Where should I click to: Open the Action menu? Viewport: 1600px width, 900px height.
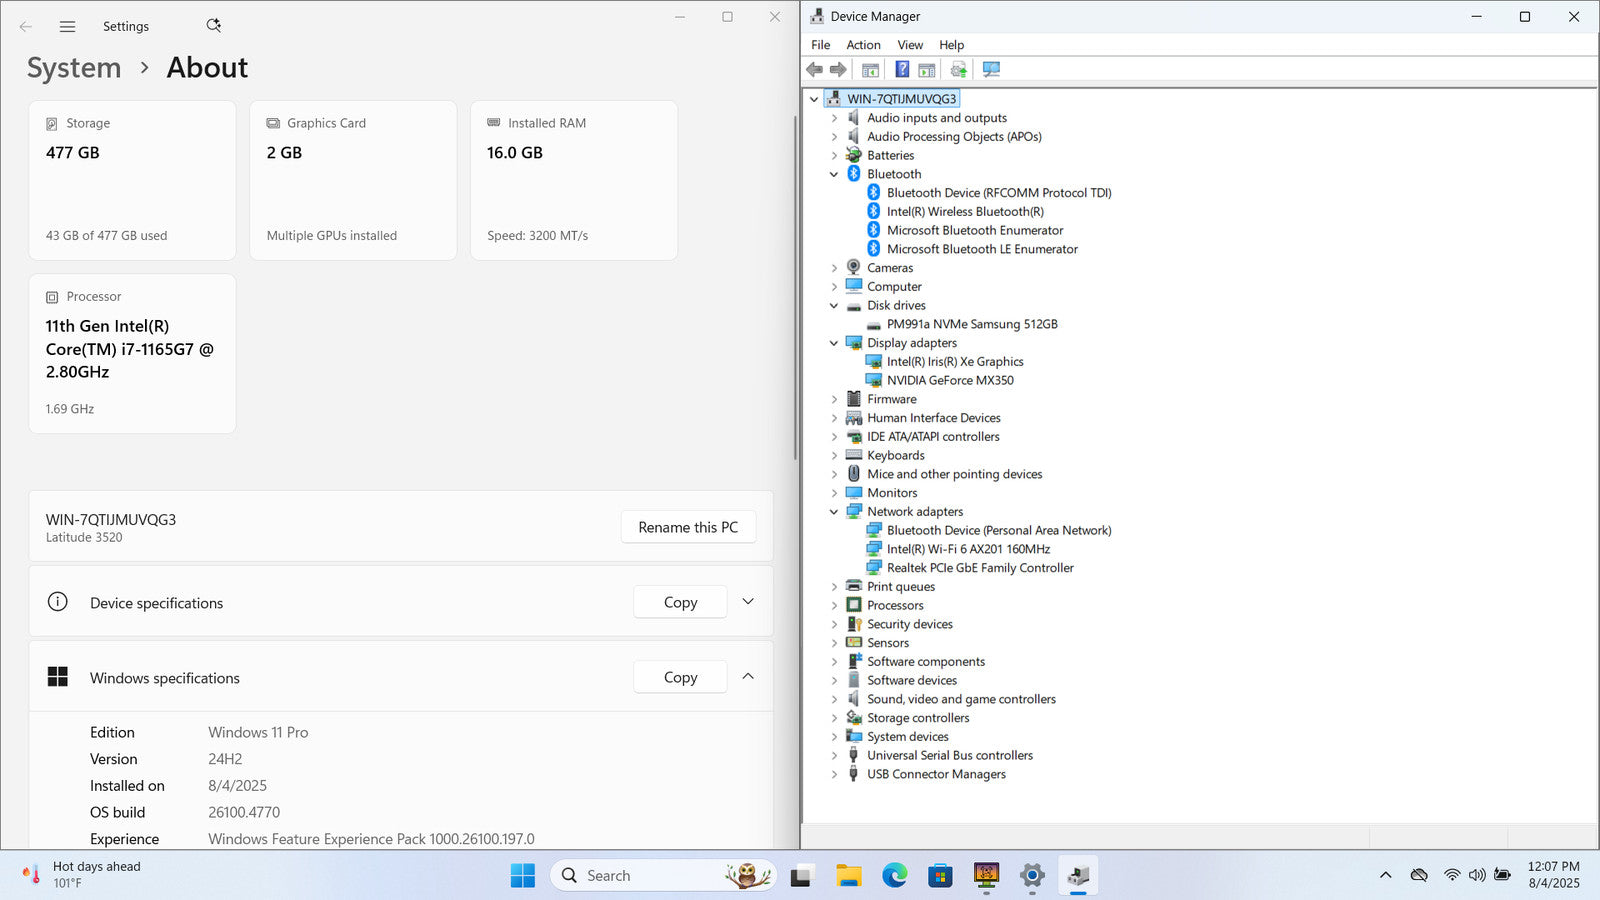pos(863,45)
